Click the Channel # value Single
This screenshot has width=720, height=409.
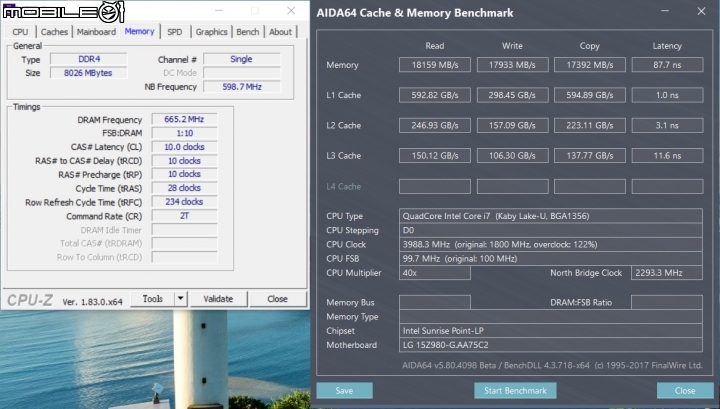pos(242,59)
